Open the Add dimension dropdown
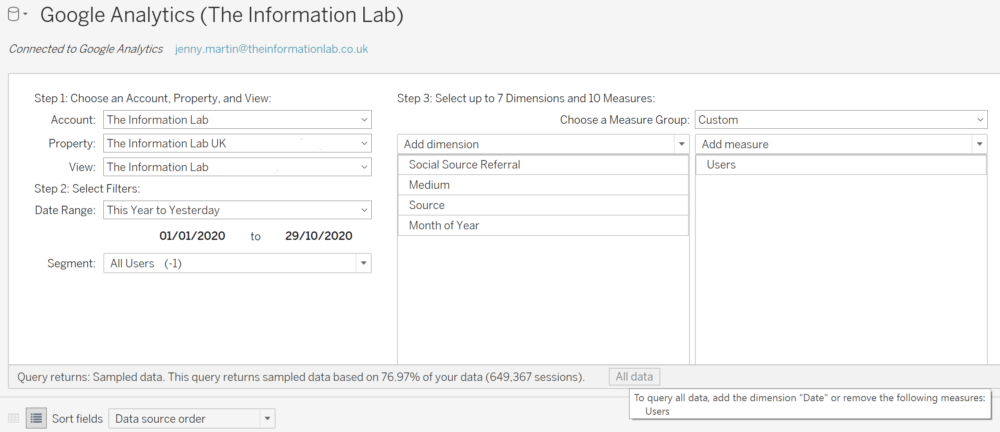Image resolution: width=1000 pixels, height=432 pixels. 543,144
